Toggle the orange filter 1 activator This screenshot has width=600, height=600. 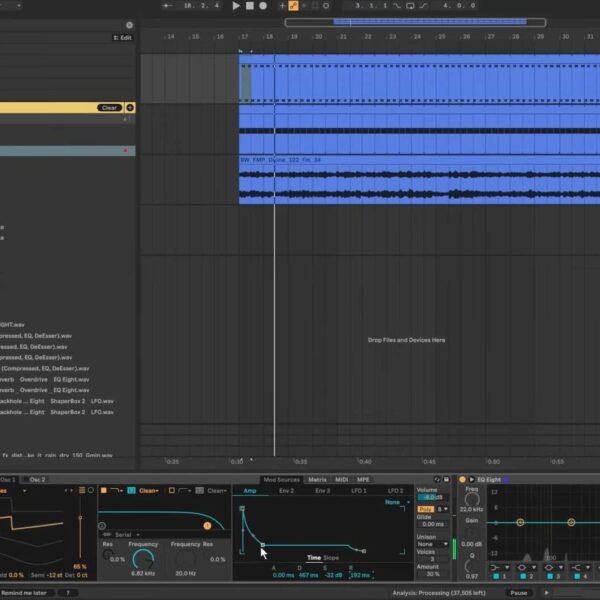coord(104,491)
